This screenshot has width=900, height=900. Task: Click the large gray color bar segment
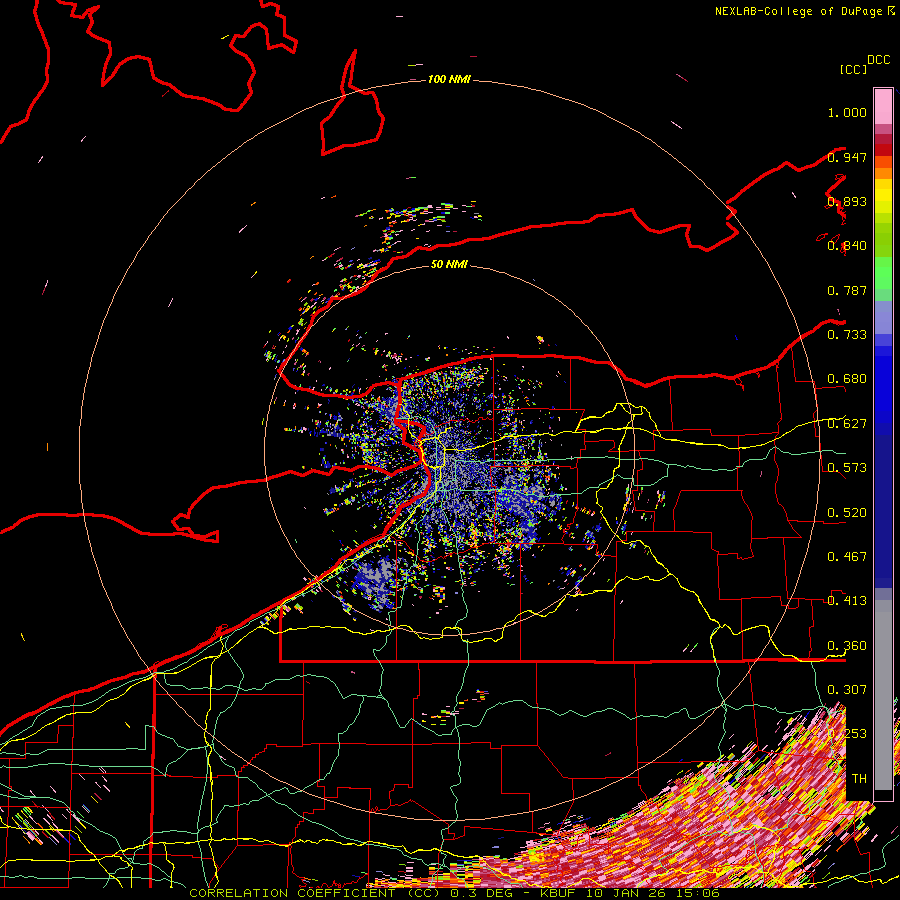(883, 695)
